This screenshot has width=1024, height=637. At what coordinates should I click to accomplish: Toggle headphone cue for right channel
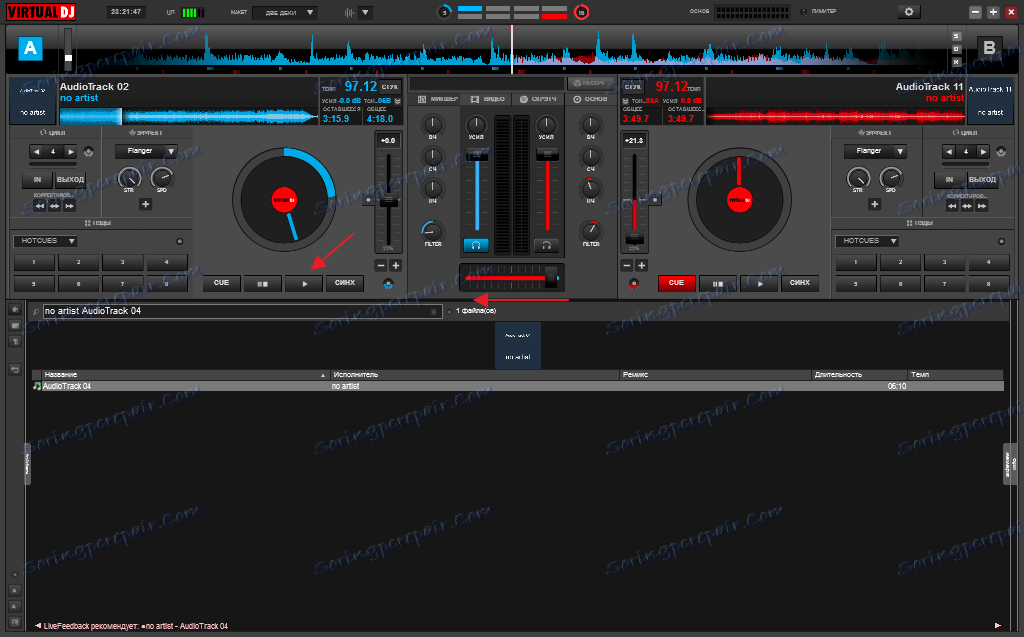click(547, 246)
